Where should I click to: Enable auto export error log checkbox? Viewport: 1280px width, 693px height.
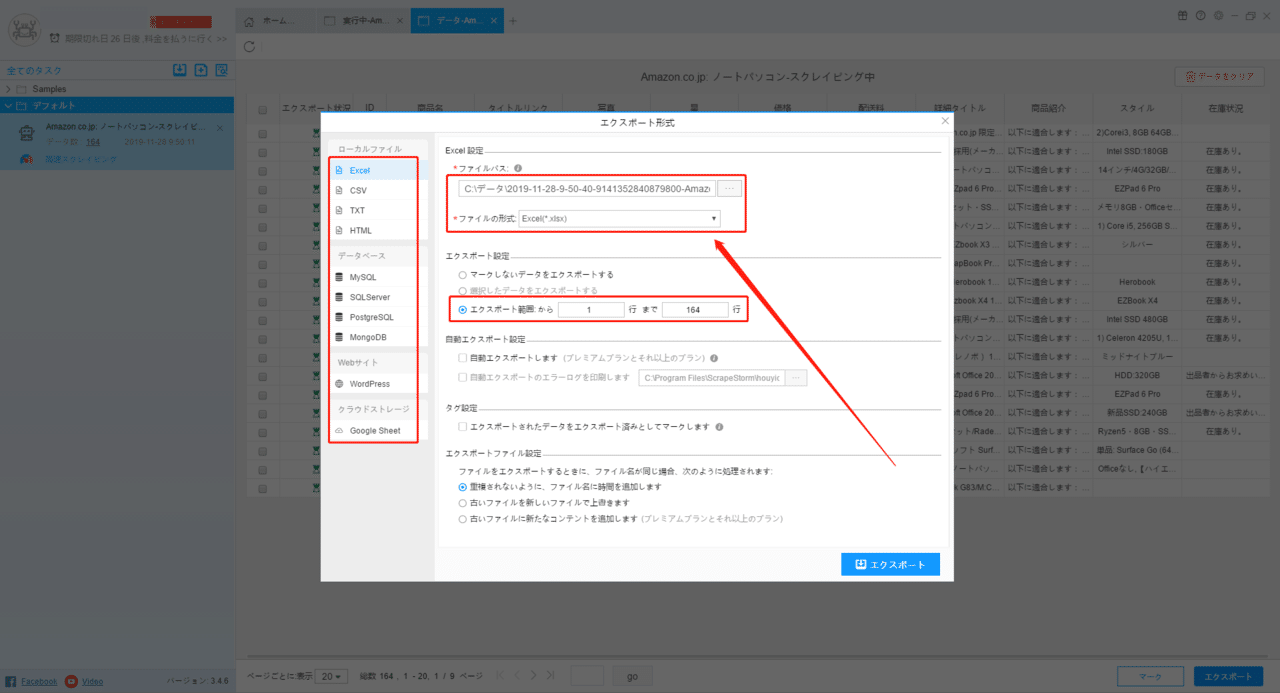click(462, 377)
